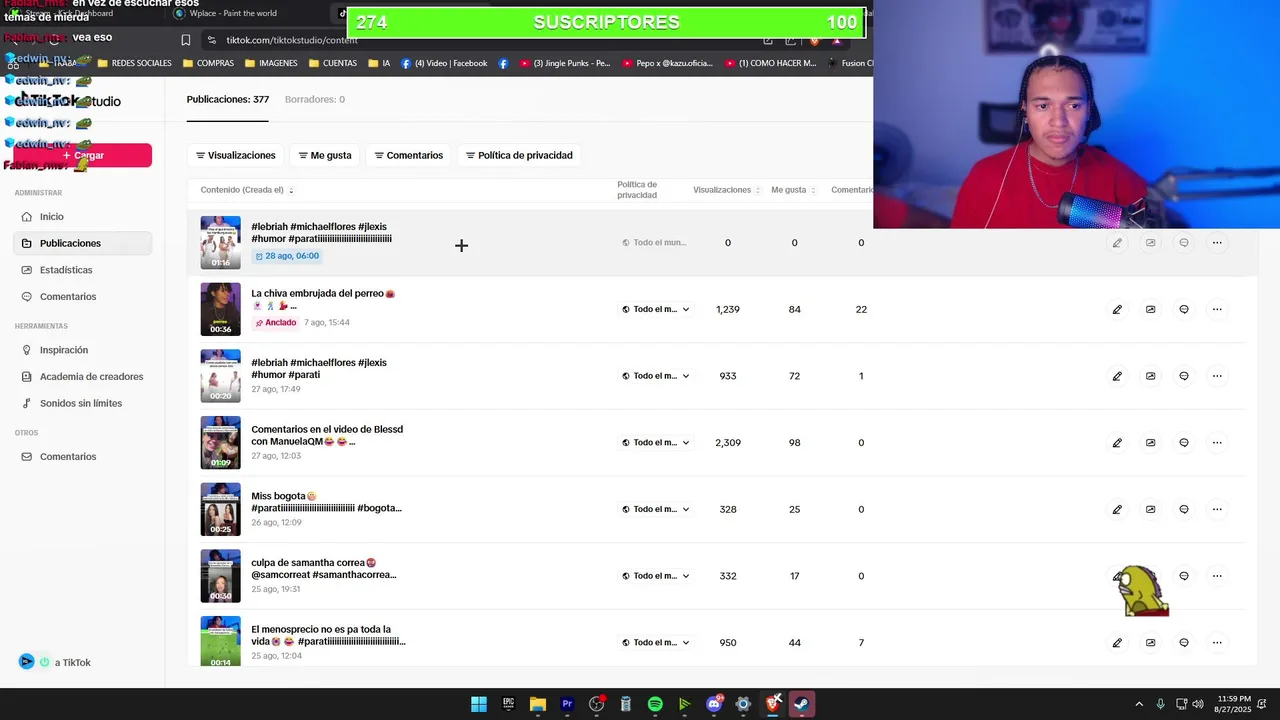Bookmark this page via the address bar icon
The width and height of the screenshot is (1280, 720).
coord(186,40)
